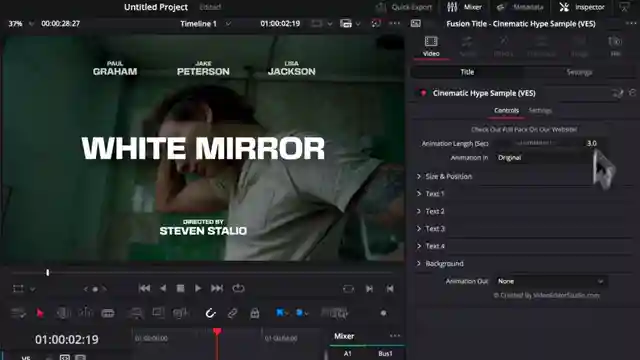Toggle the Position Lock padlock icon
Screen dimensions: 640x360
(255, 313)
